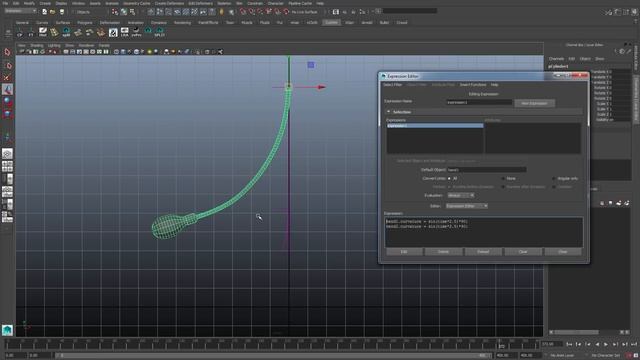Click the range slider bar below timeline
640x360 pixels.
tap(273, 356)
